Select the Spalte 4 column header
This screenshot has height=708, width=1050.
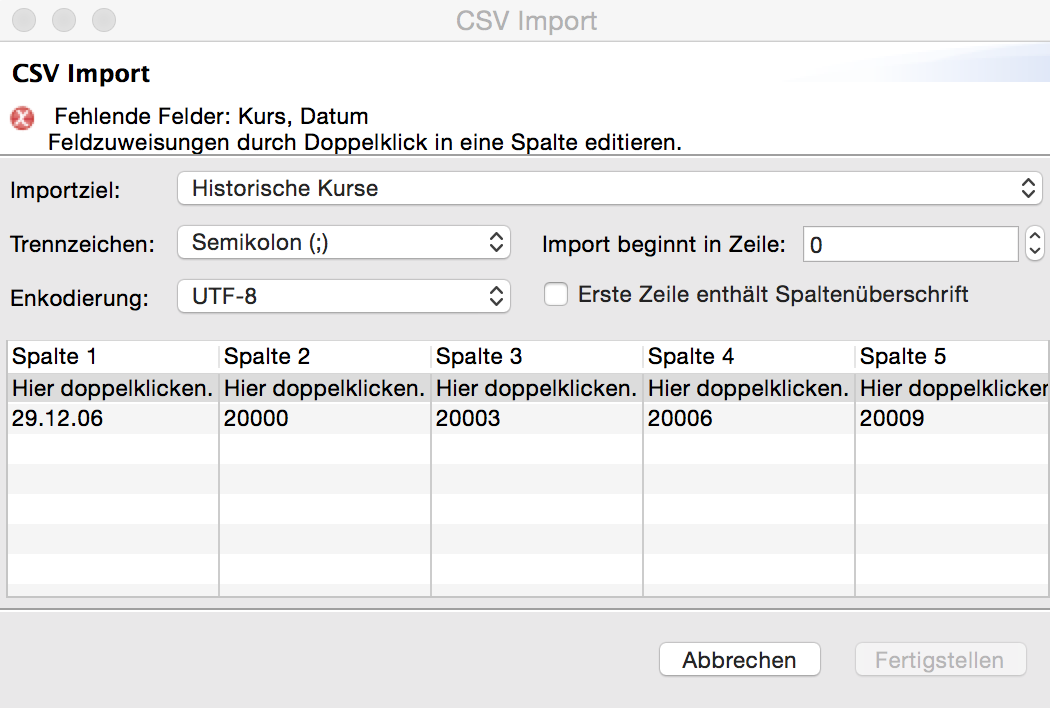click(x=748, y=357)
